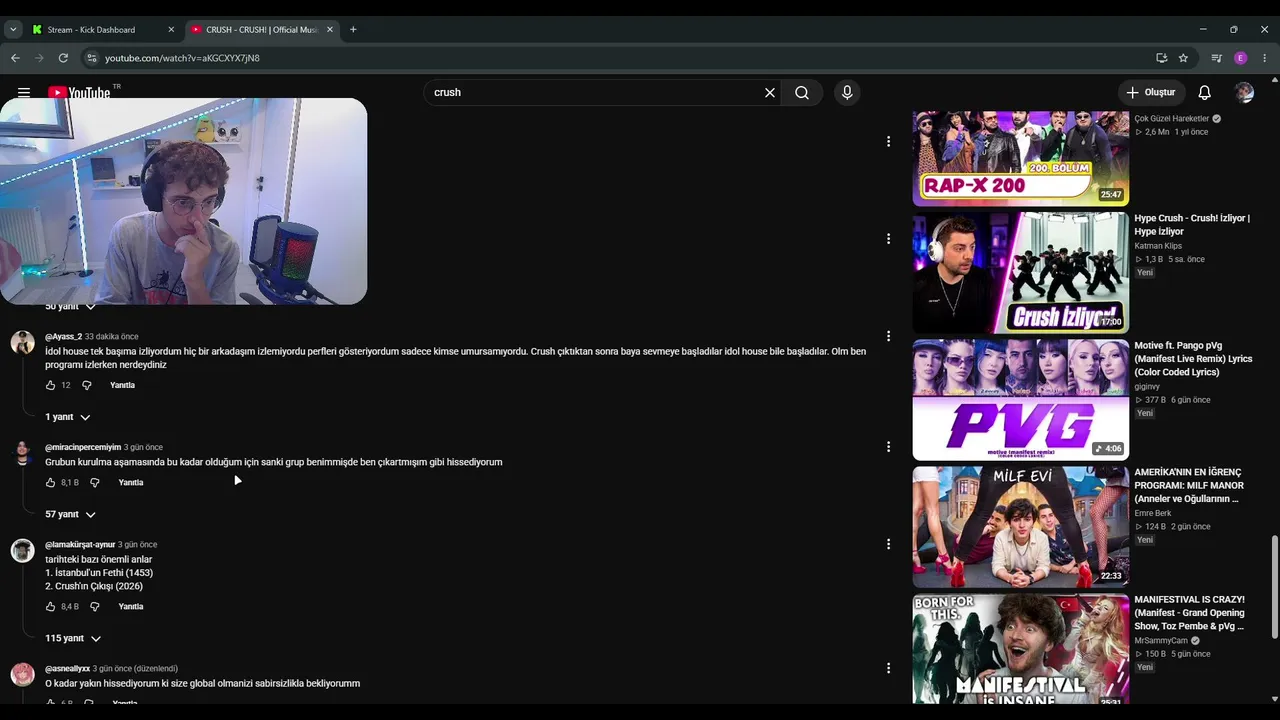Close the Stream - Kick Dashboard tab
The height and width of the screenshot is (720, 1280).
[171, 30]
